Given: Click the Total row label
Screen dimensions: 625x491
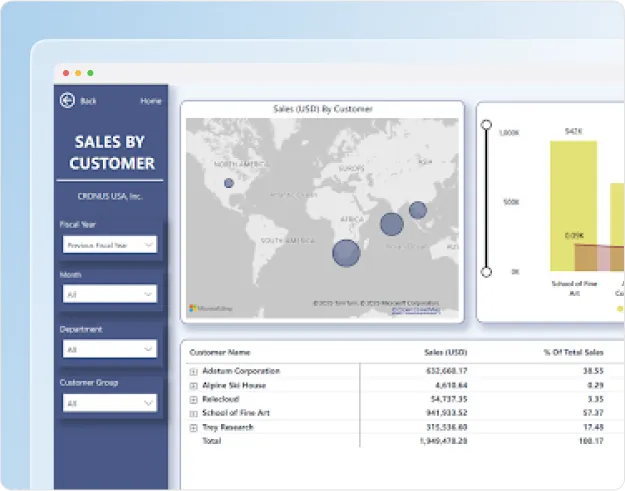Looking at the screenshot, I should 211,441.
